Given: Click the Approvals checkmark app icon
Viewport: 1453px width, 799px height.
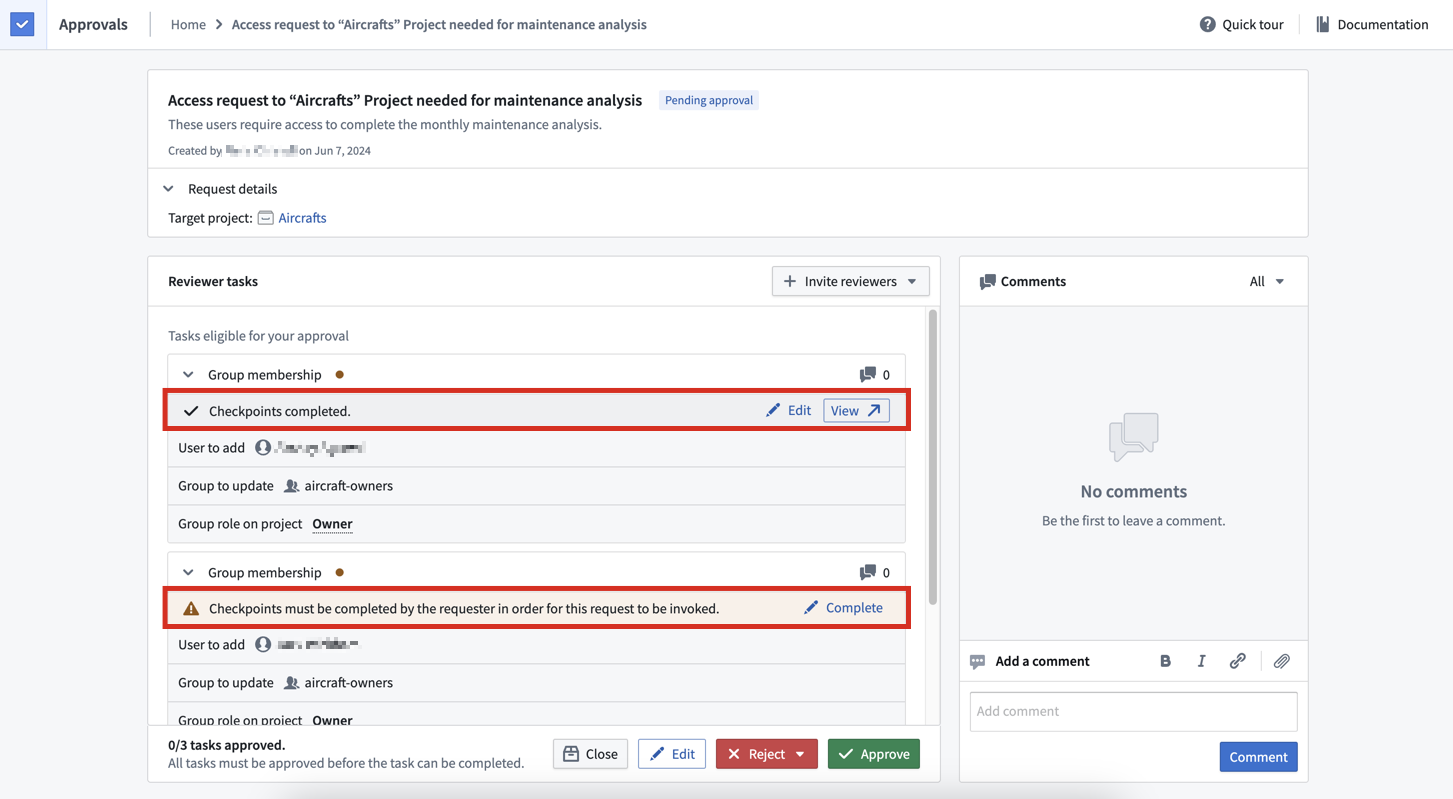Looking at the screenshot, I should click(x=22, y=24).
